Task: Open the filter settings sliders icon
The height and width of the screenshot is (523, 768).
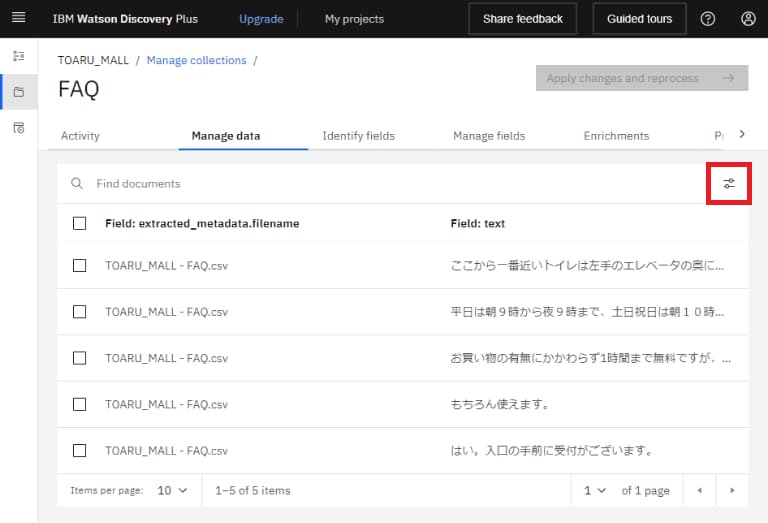Action: tap(729, 183)
